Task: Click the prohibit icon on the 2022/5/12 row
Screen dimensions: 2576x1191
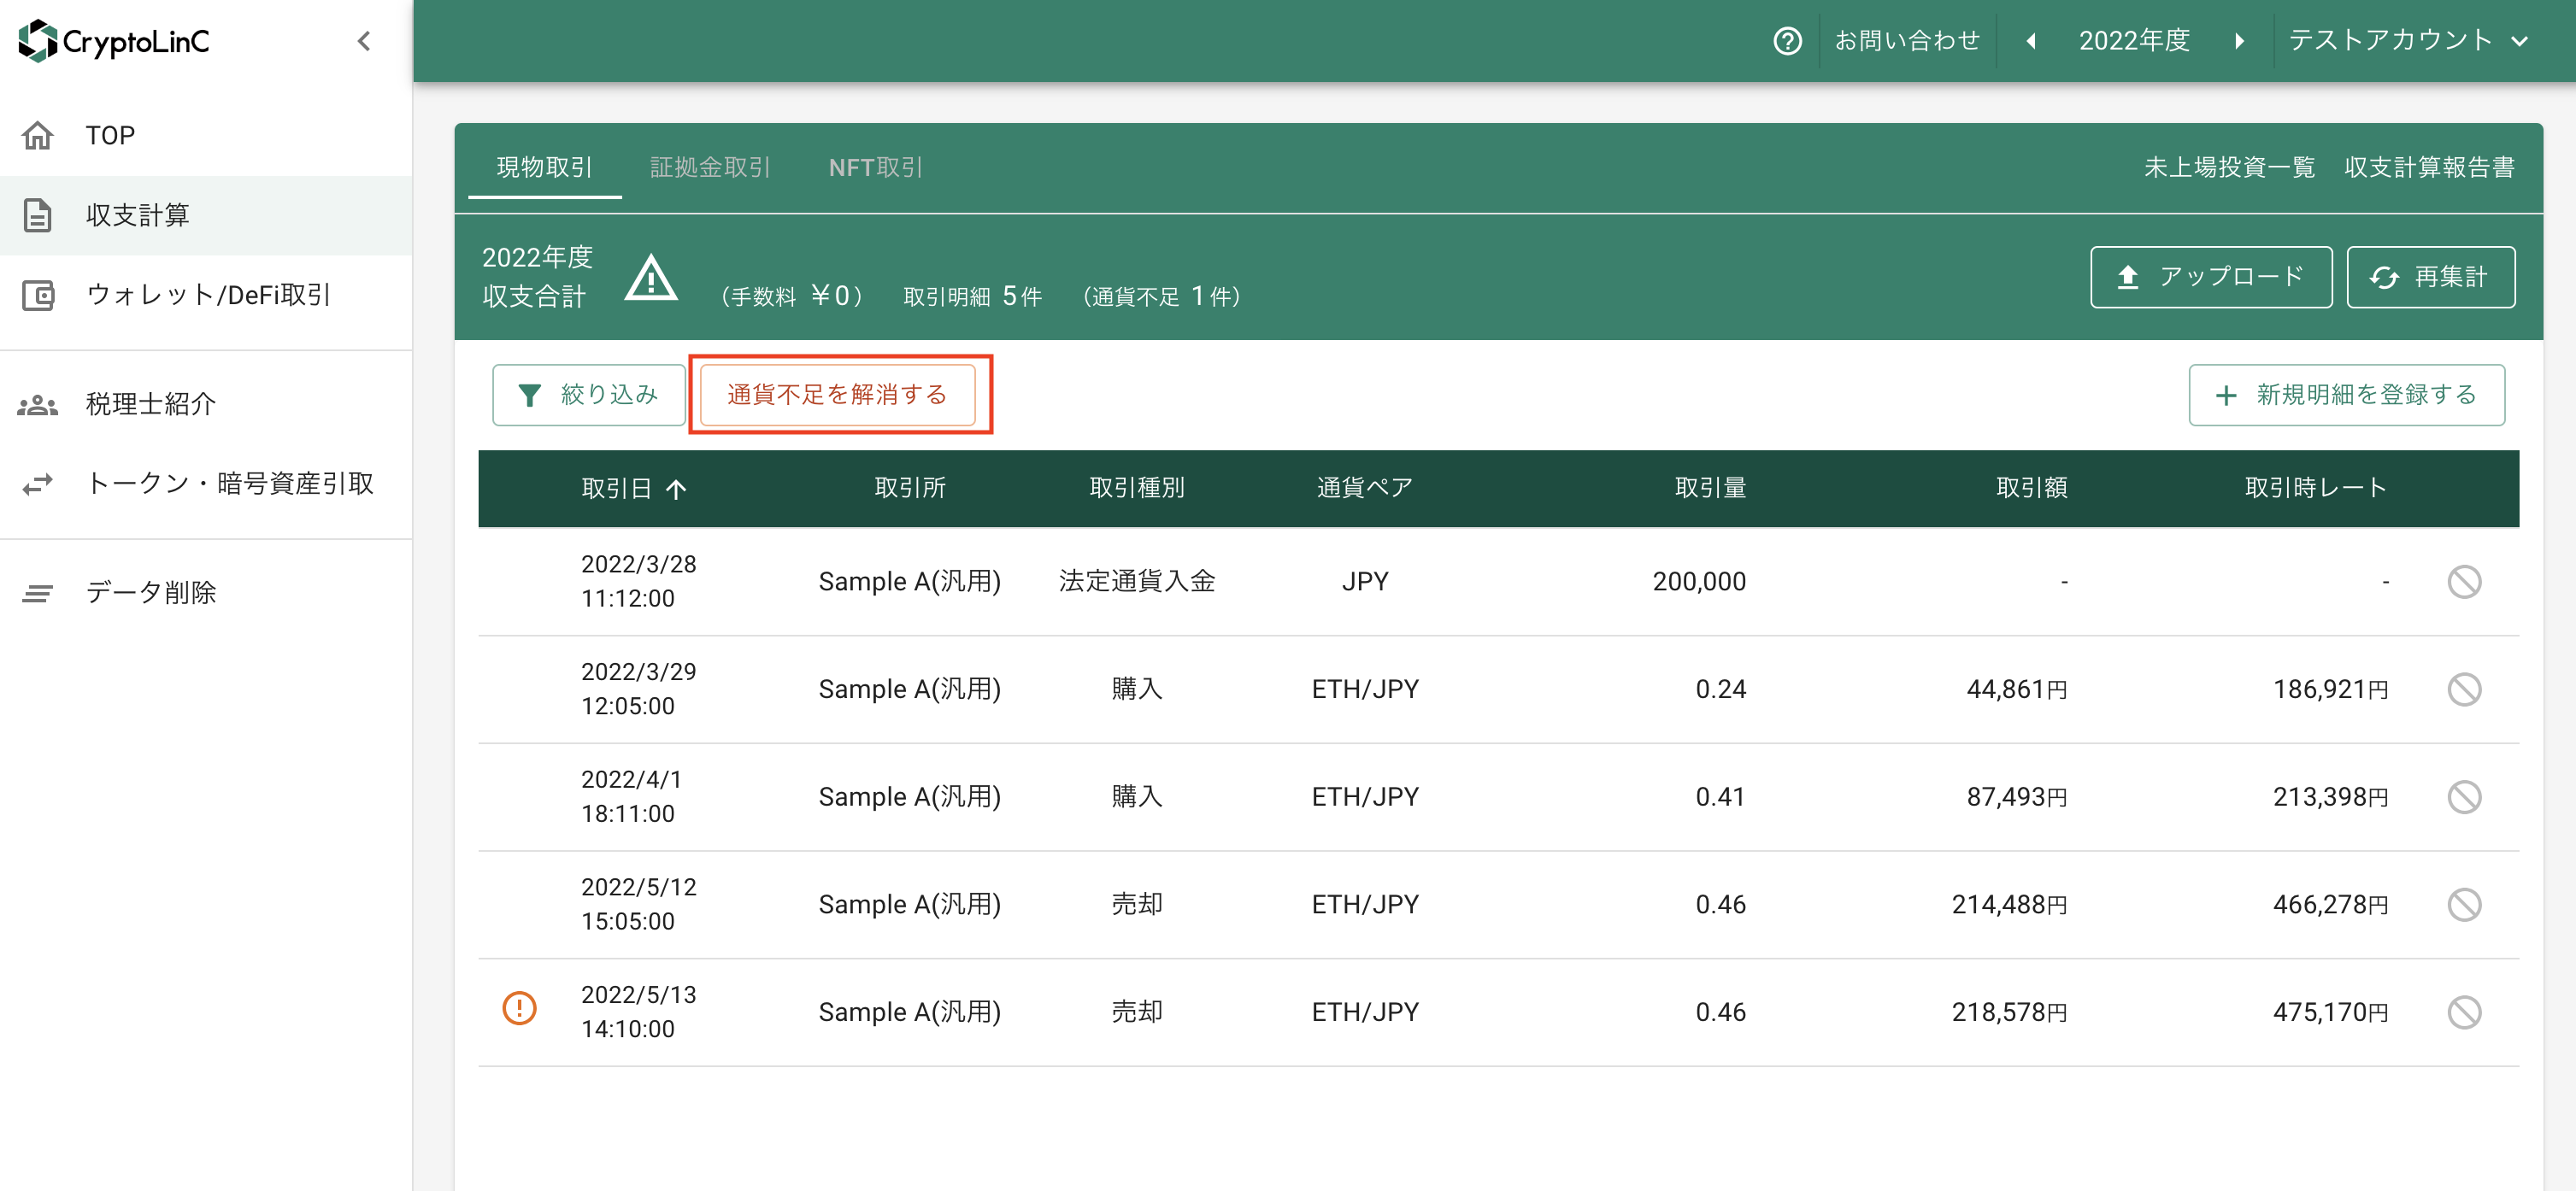Action: [2465, 903]
